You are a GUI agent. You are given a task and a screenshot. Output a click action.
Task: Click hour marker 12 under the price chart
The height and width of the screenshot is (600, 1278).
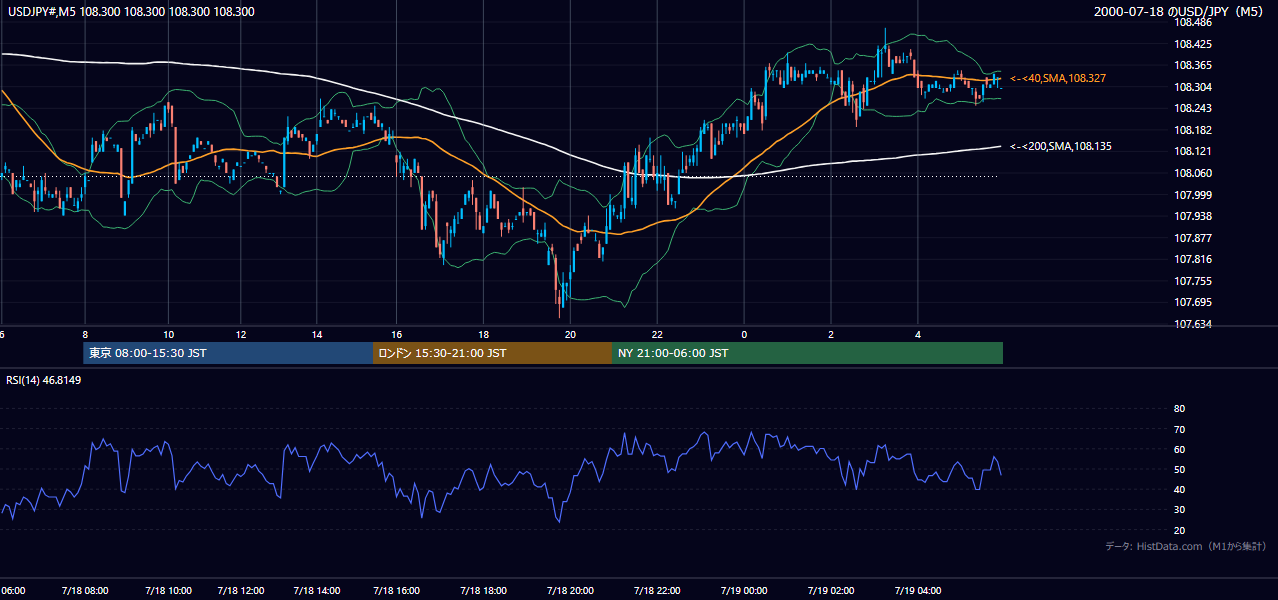coord(241,334)
